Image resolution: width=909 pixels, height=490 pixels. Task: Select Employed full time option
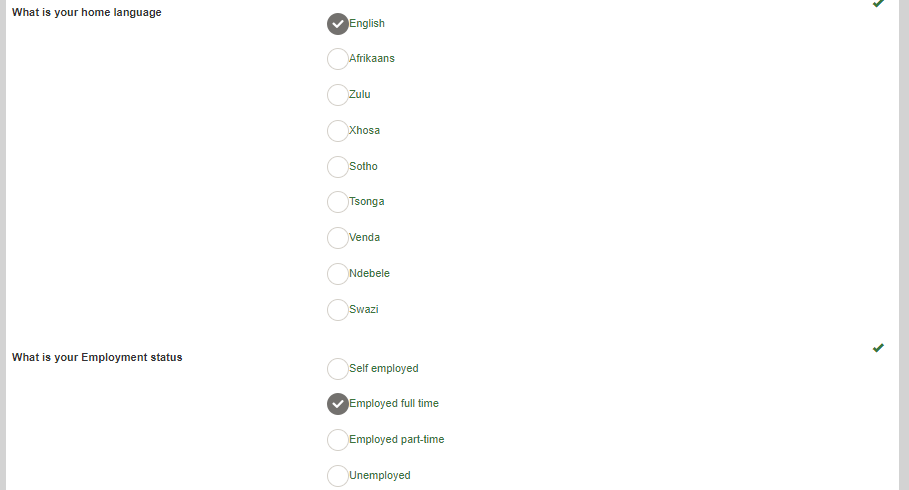point(337,404)
